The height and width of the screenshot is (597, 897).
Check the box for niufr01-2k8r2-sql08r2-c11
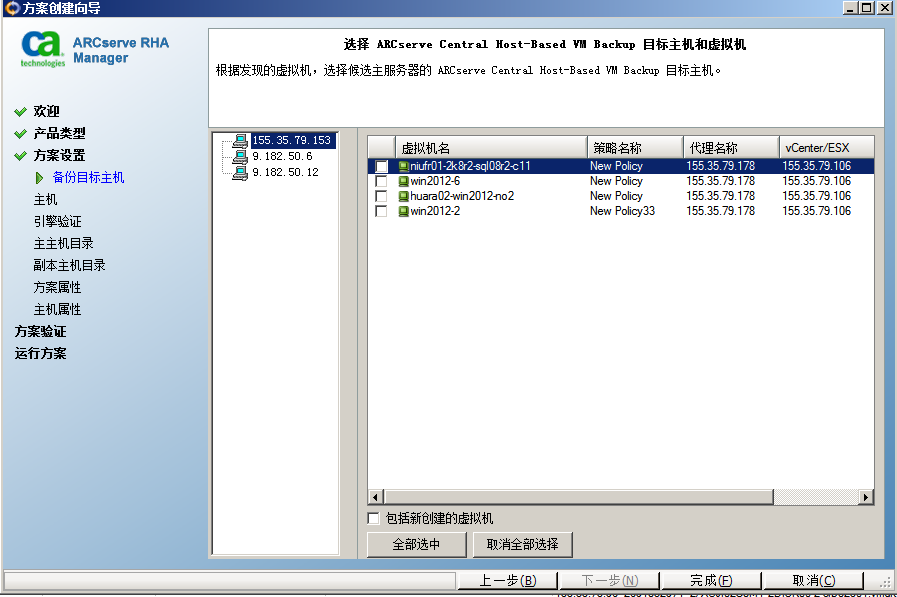(x=381, y=166)
